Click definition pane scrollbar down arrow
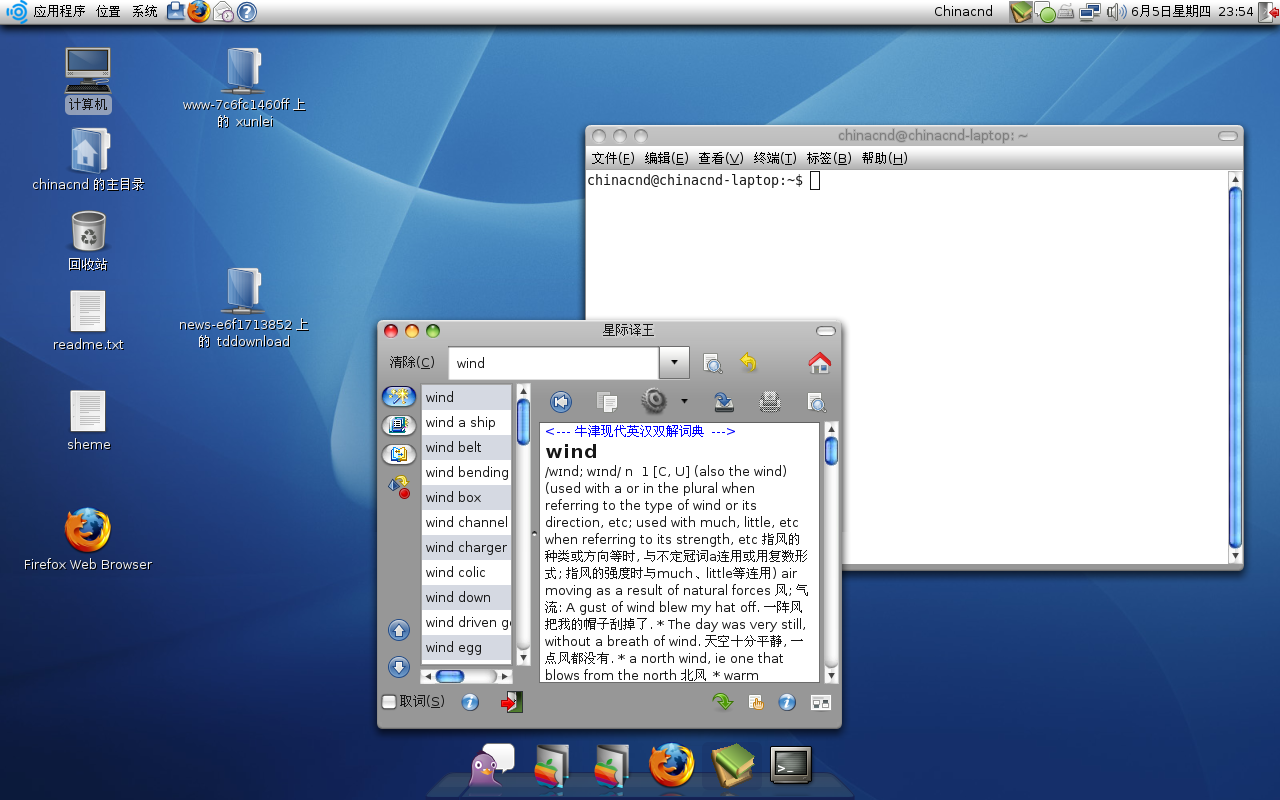This screenshot has width=1280, height=800. pos(831,676)
